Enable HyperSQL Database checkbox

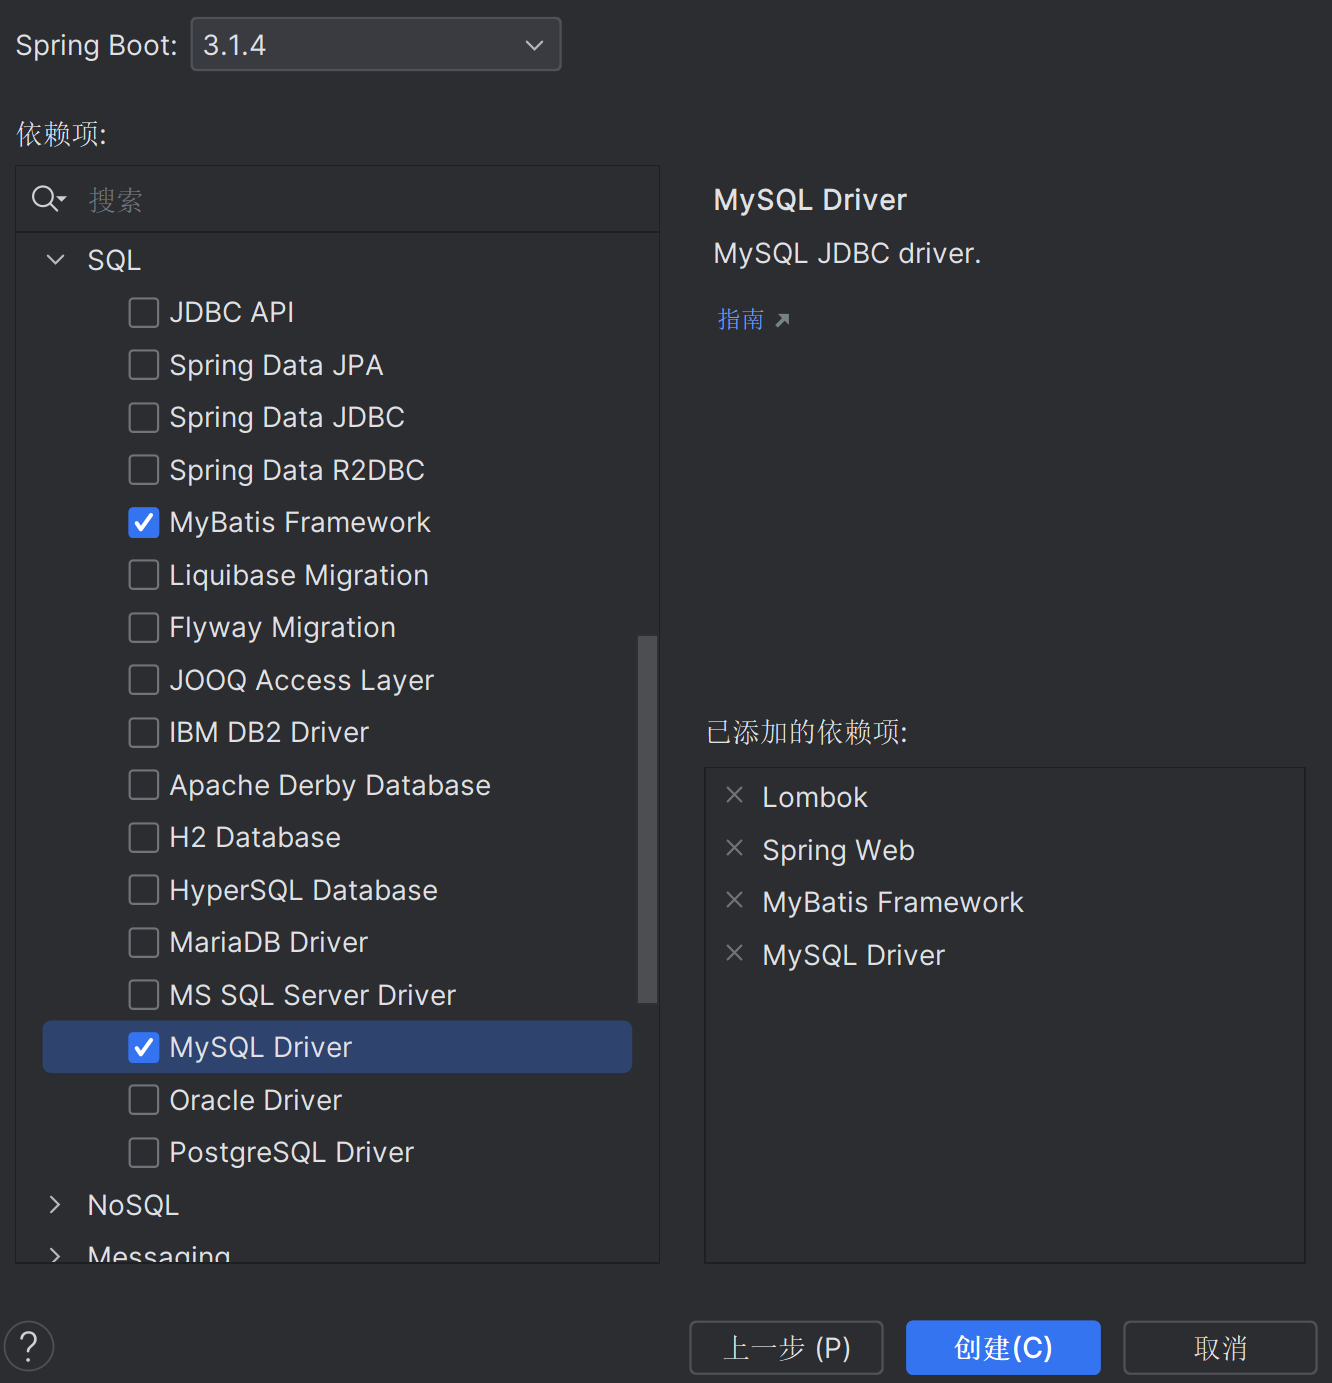[x=144, y=890]
